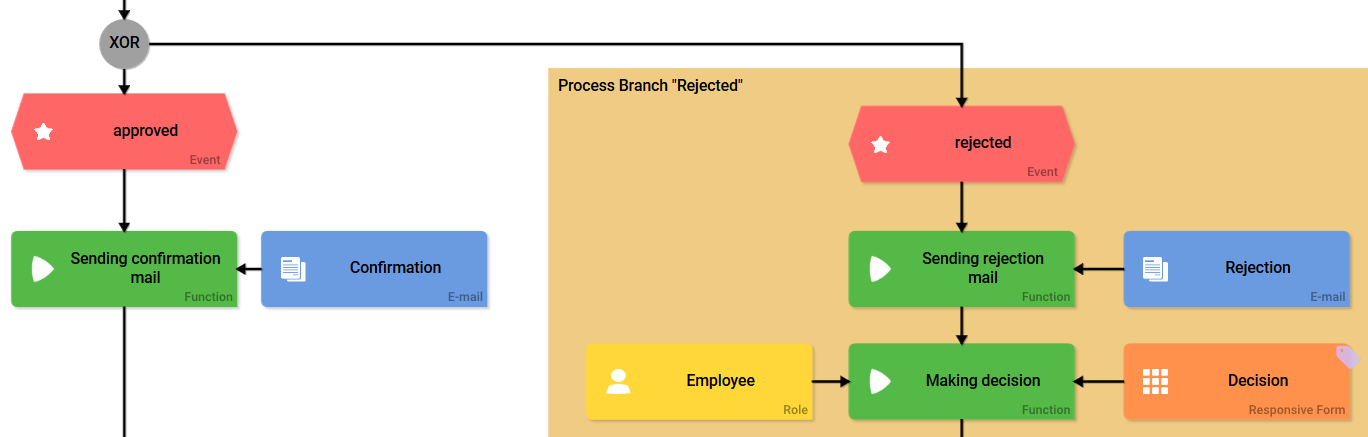This screenshot has width=1368, height=437.
Task: Click the star icon on approved event
Action: click(43, 131)
